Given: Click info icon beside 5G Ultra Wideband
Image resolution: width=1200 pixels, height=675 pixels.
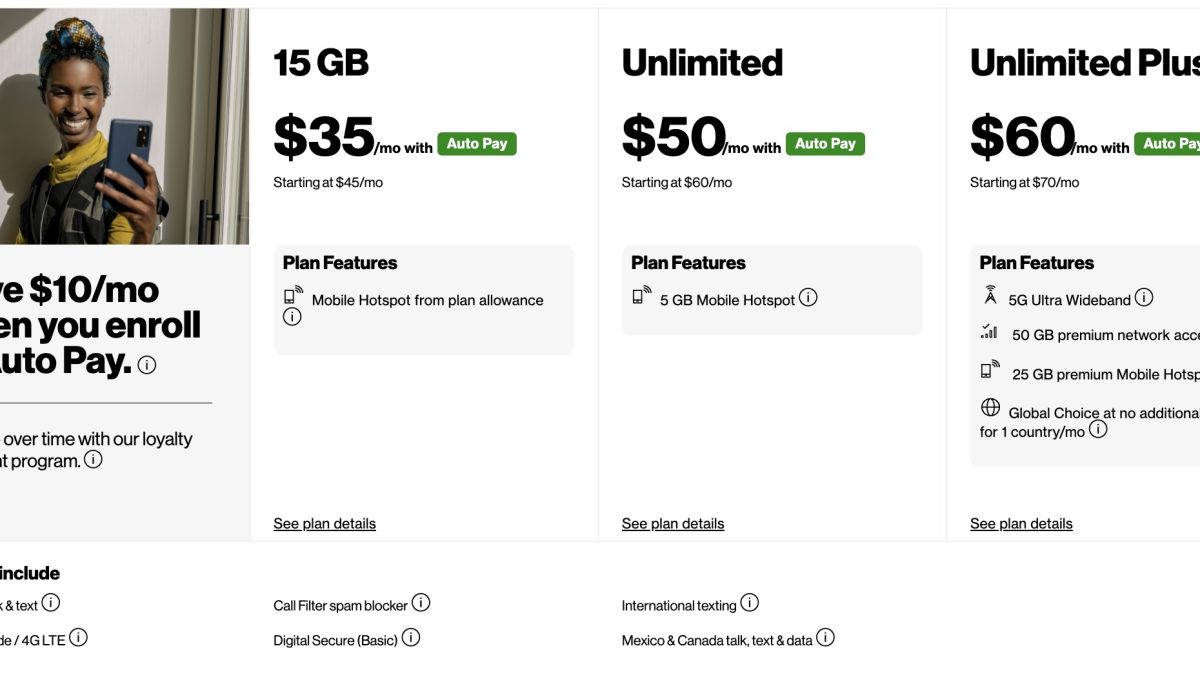Looking at the screenshot, I should click(x=1144, y=298).
